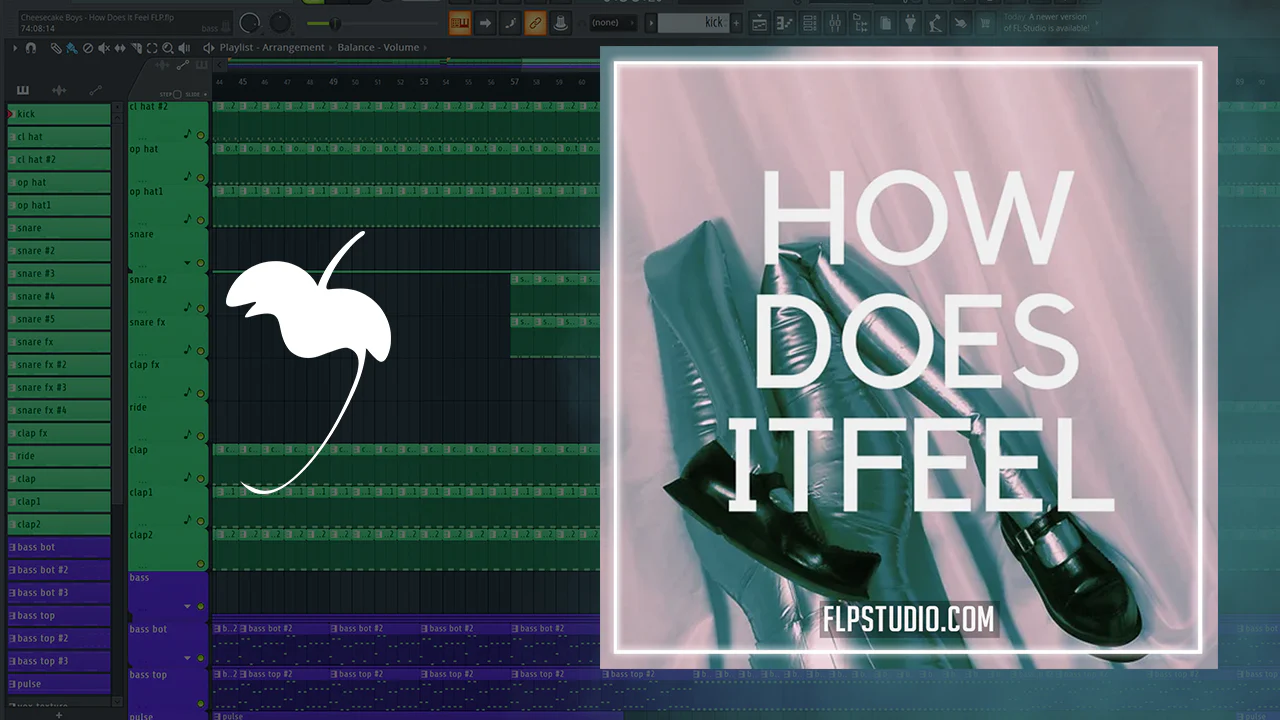1280x720 pixels.
Task: Toggle typing keyboard to piano icon
Action: [460, 22]
